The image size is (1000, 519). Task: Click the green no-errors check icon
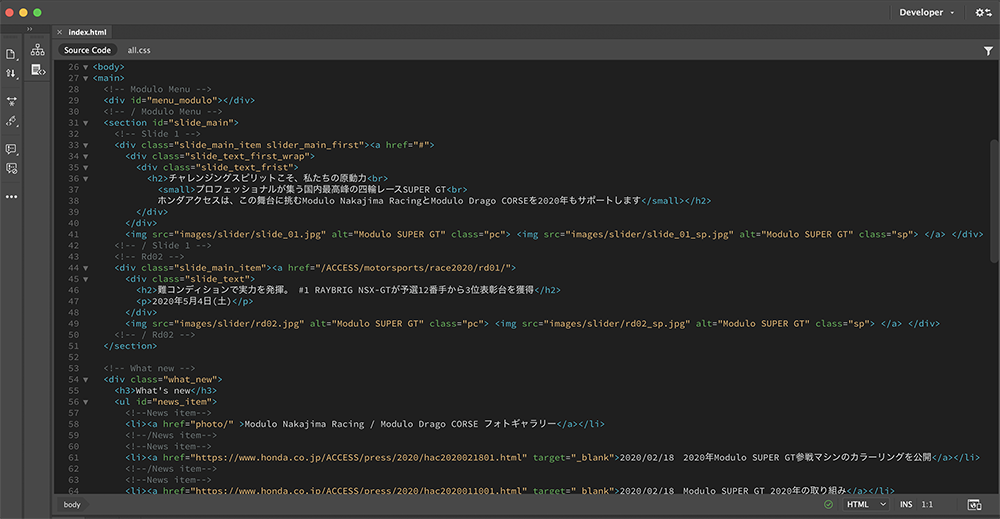pyautogui.click(x=828, y=504)
